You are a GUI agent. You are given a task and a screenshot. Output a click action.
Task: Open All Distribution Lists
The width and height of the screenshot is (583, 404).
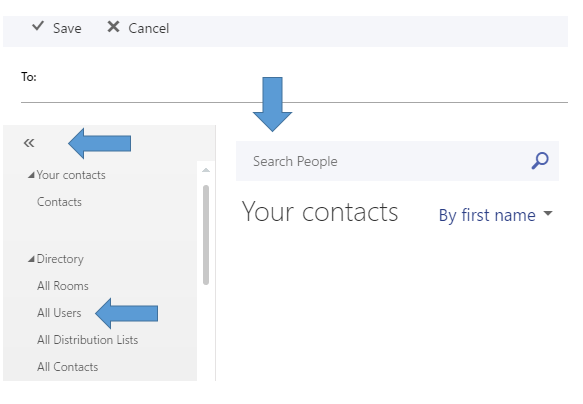tap(87, 340)
